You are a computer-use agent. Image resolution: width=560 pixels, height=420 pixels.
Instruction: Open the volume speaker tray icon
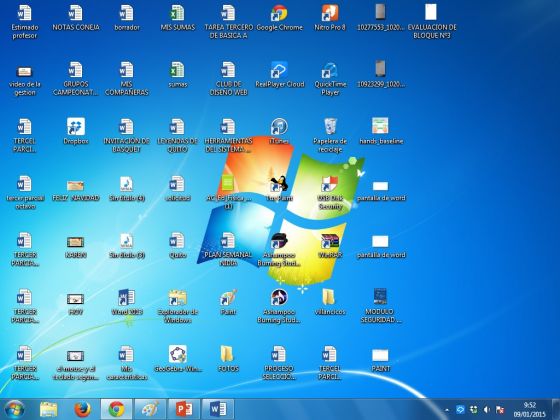coord(486,410)
